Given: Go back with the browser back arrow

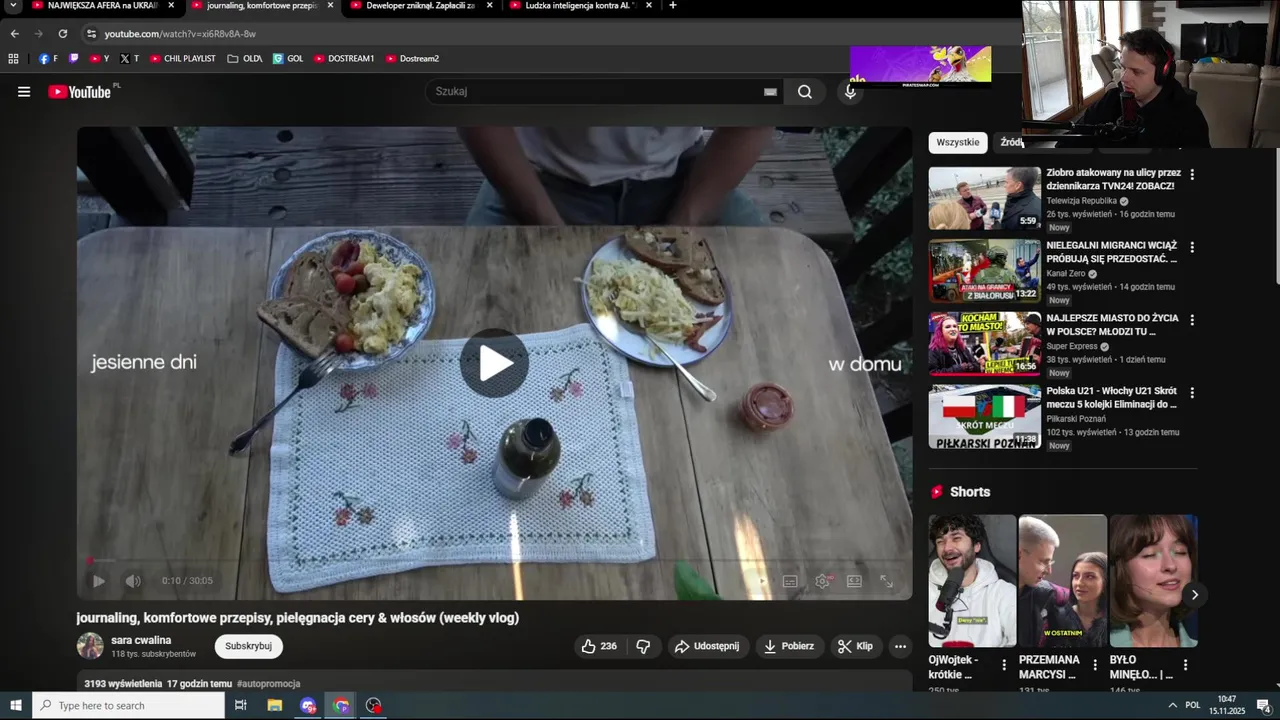Looking at the screenshot, I should pos(14,34).
